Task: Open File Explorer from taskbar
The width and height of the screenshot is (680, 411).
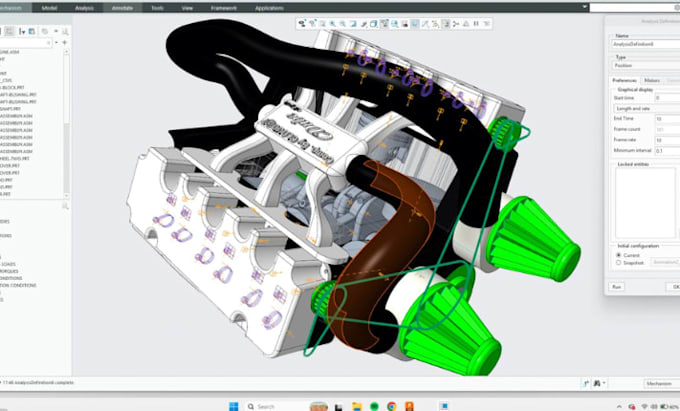Action: point(357,406)
